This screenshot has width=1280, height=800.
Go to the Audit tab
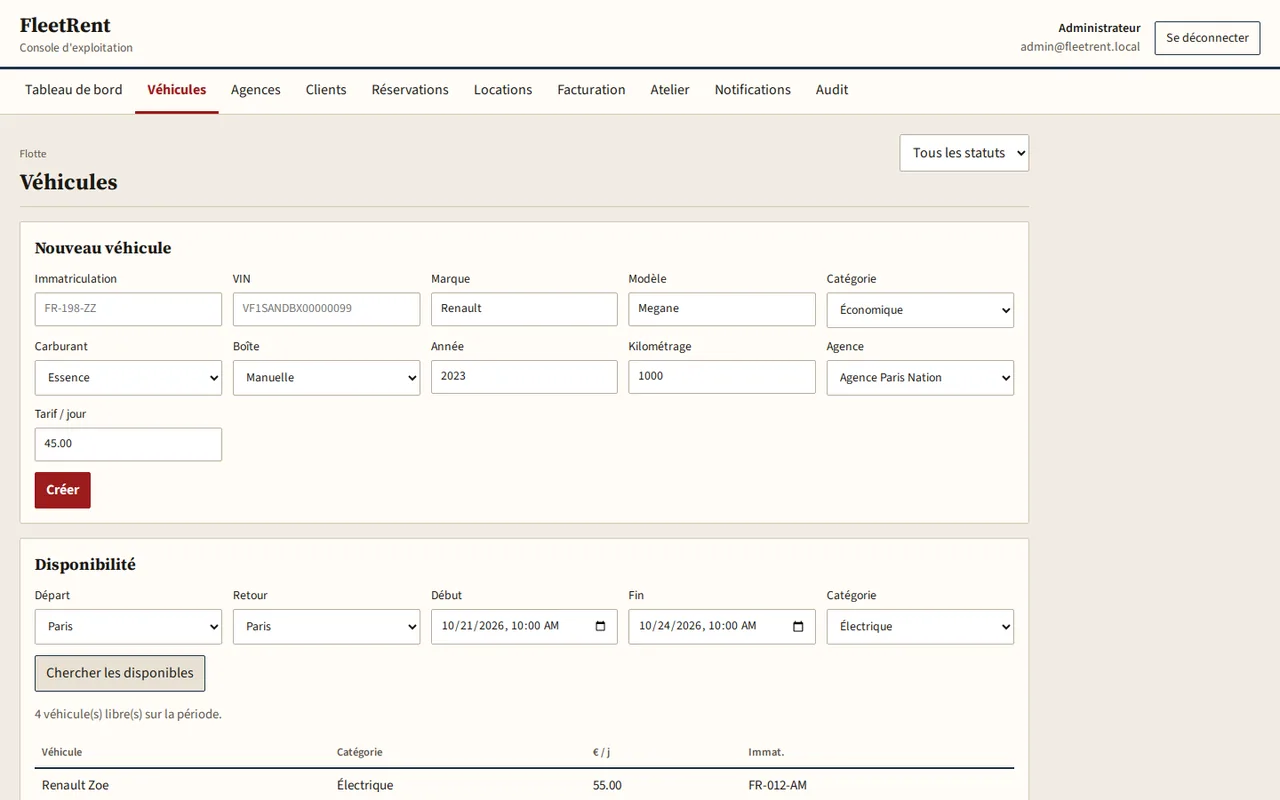pyautogui.click(x=832, y=90)
